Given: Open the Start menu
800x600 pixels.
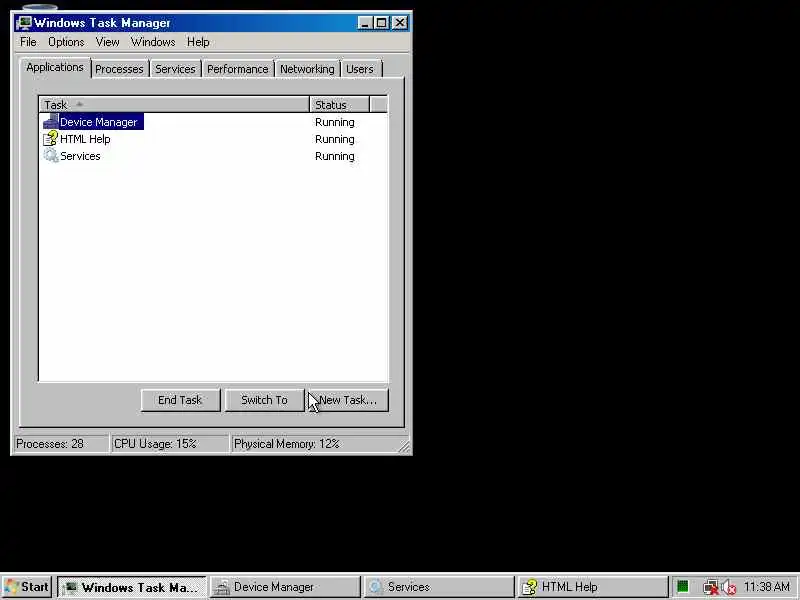Looking at the screenshot, I should [27, 587].
